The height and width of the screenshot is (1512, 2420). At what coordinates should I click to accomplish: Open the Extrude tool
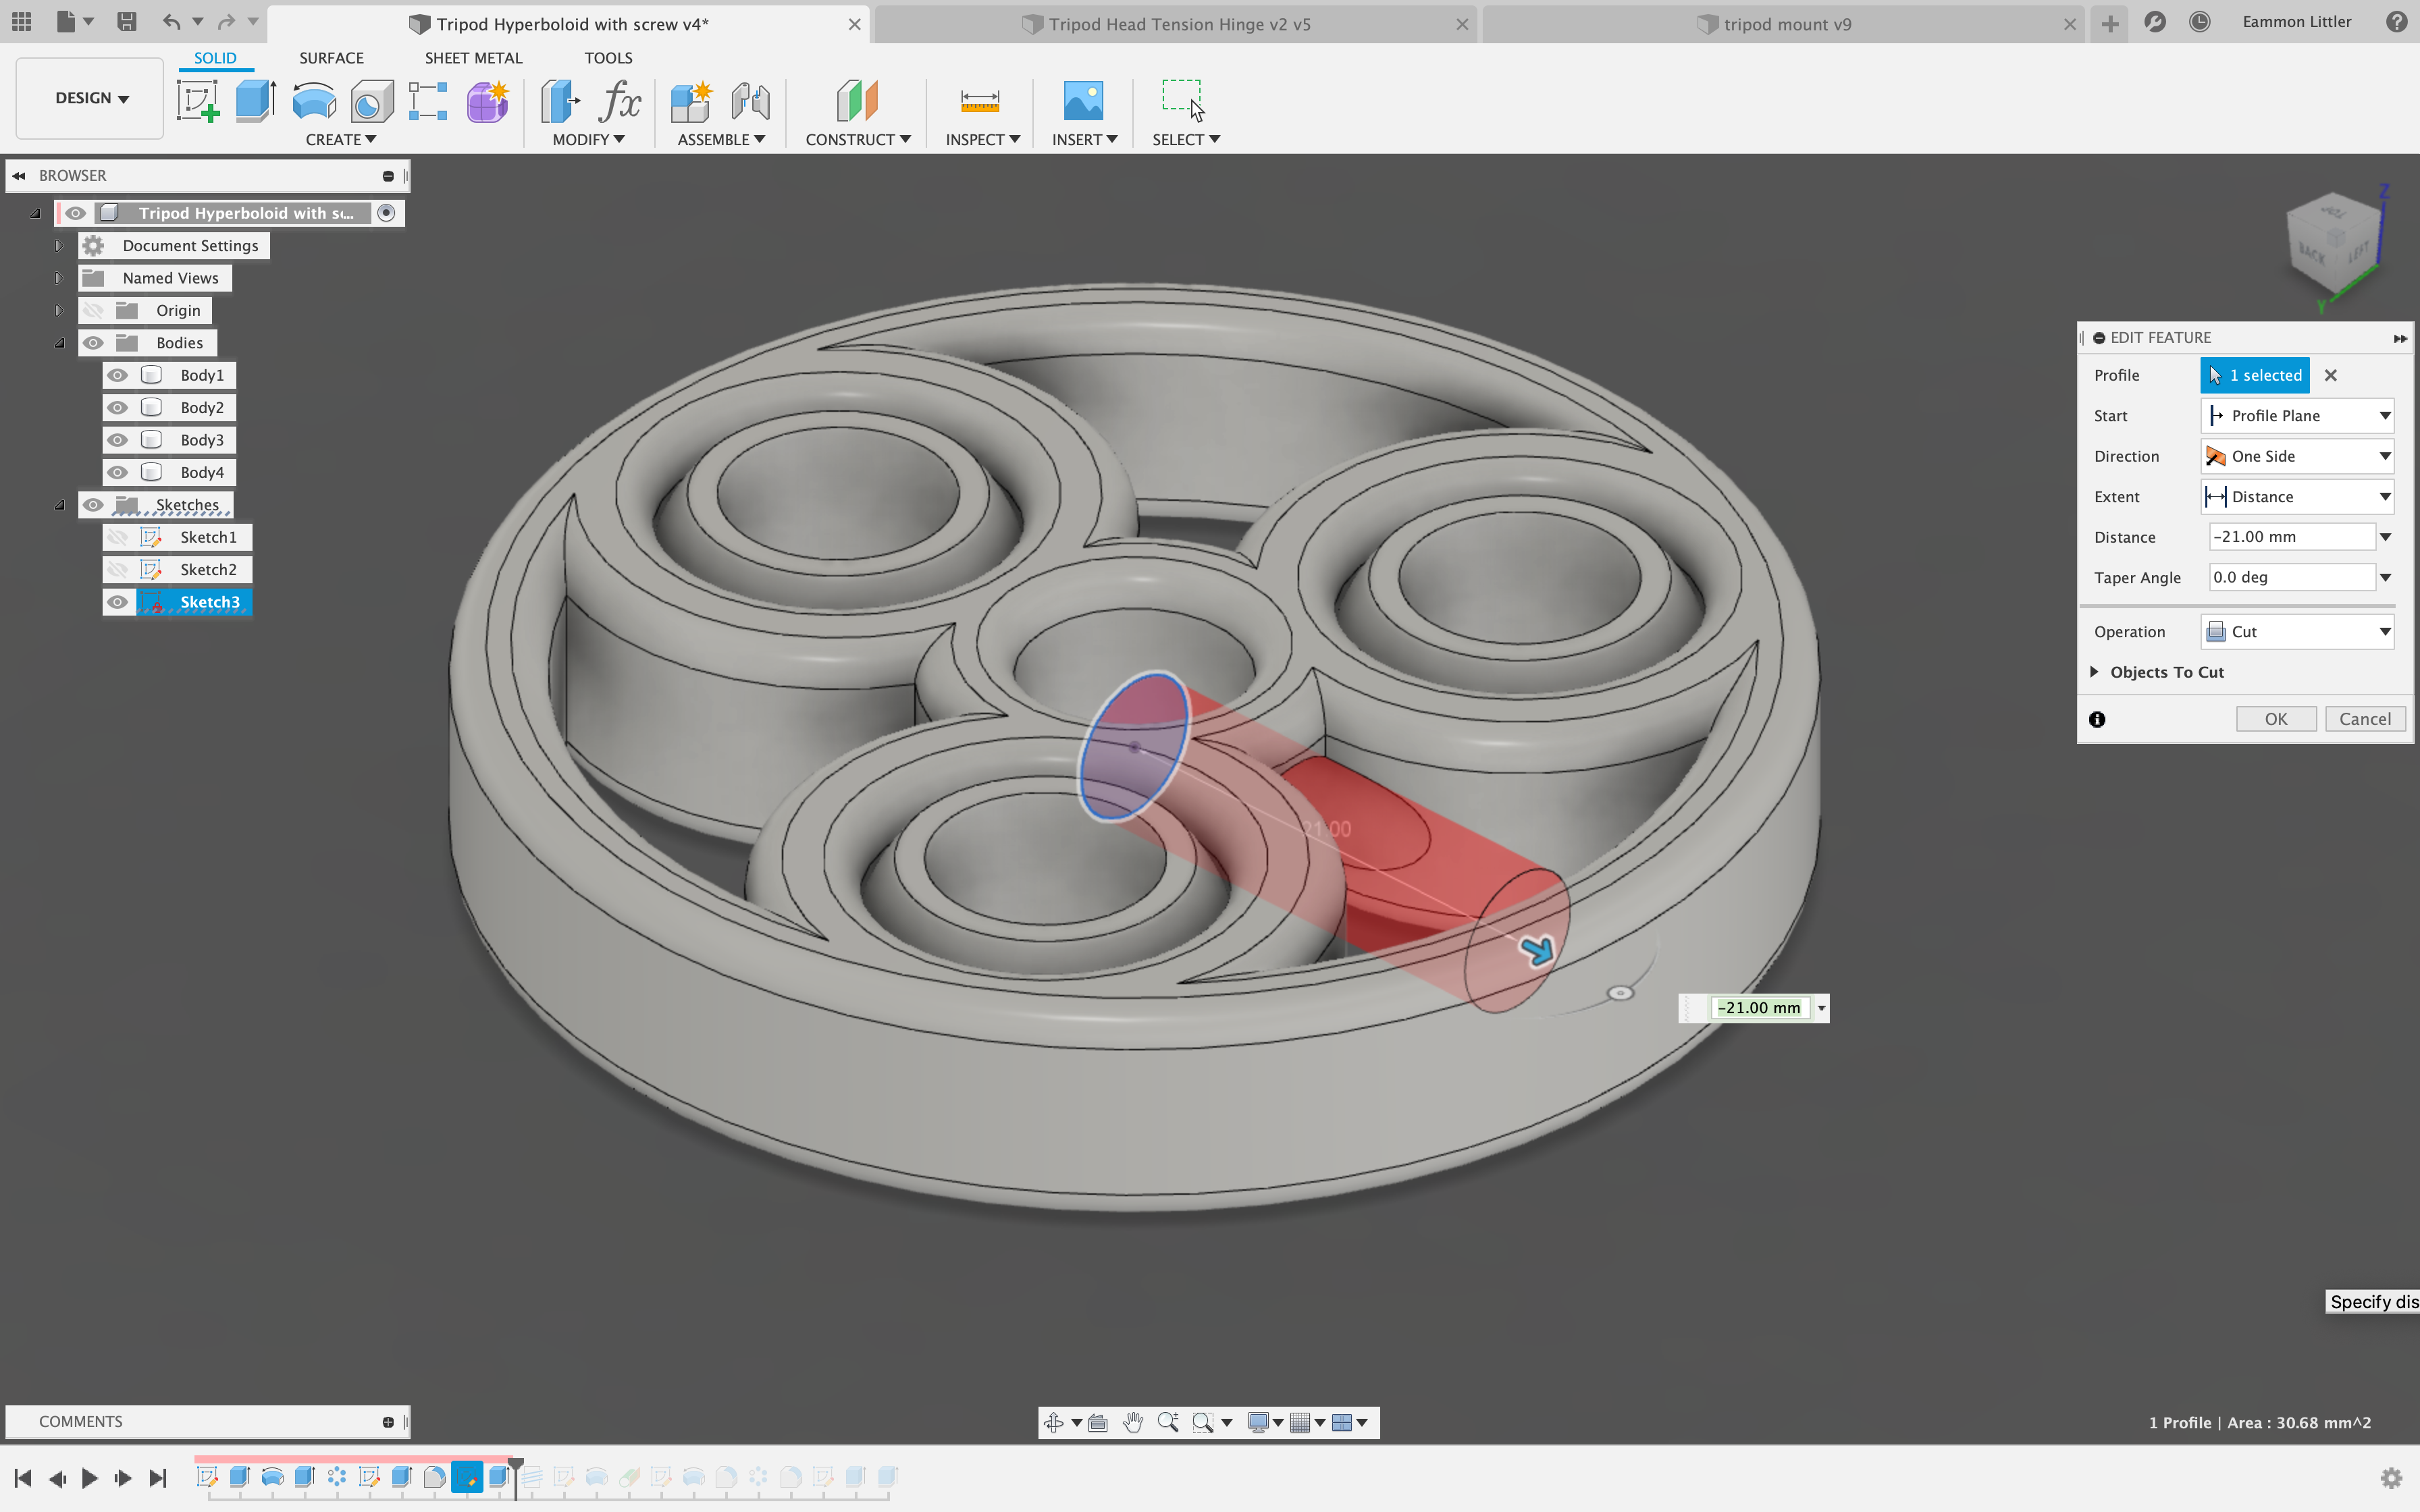tap(256, 101)
